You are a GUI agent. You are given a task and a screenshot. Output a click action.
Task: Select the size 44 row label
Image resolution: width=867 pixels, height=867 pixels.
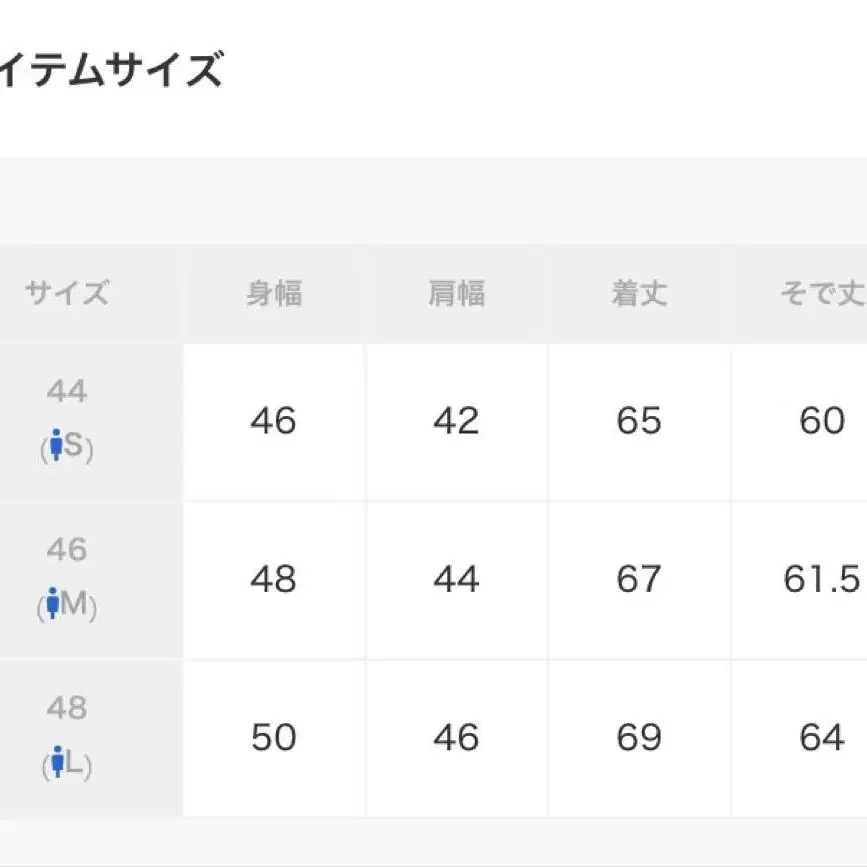(67, 391)
